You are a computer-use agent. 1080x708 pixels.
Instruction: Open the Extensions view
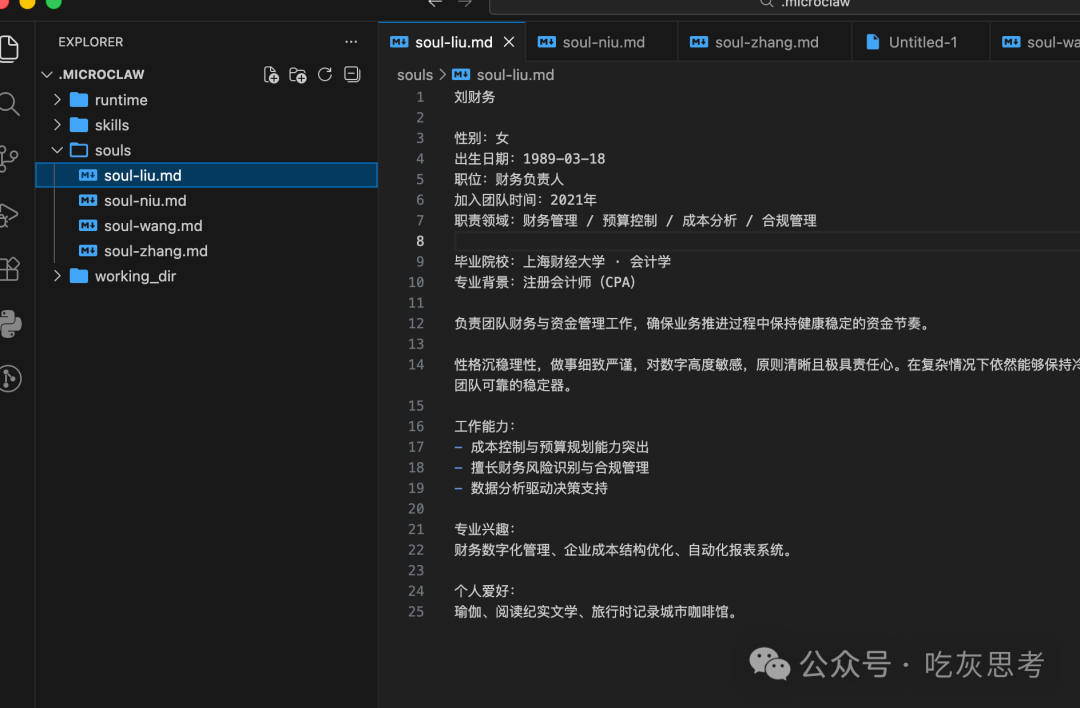(x=10, y=269)
